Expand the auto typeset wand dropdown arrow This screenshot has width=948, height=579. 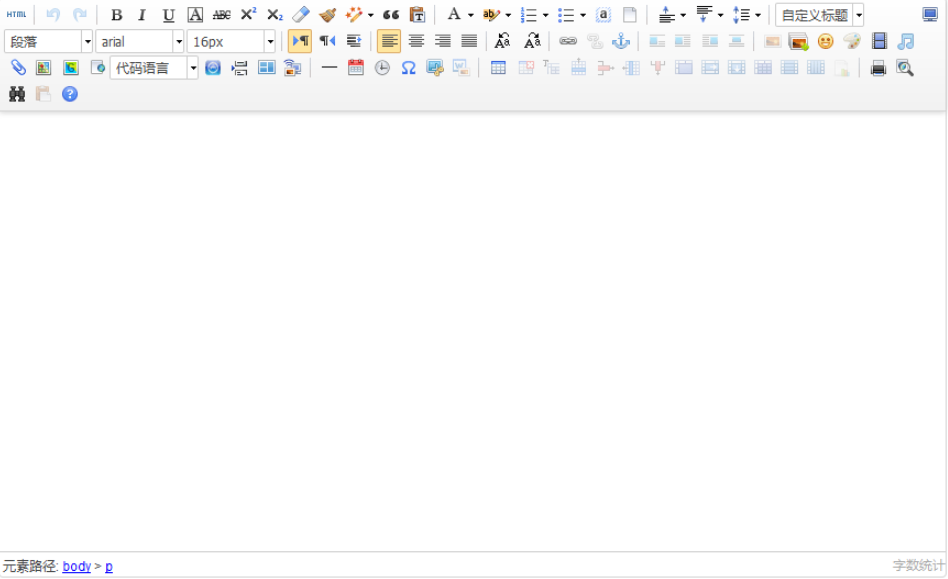point(371,16)
